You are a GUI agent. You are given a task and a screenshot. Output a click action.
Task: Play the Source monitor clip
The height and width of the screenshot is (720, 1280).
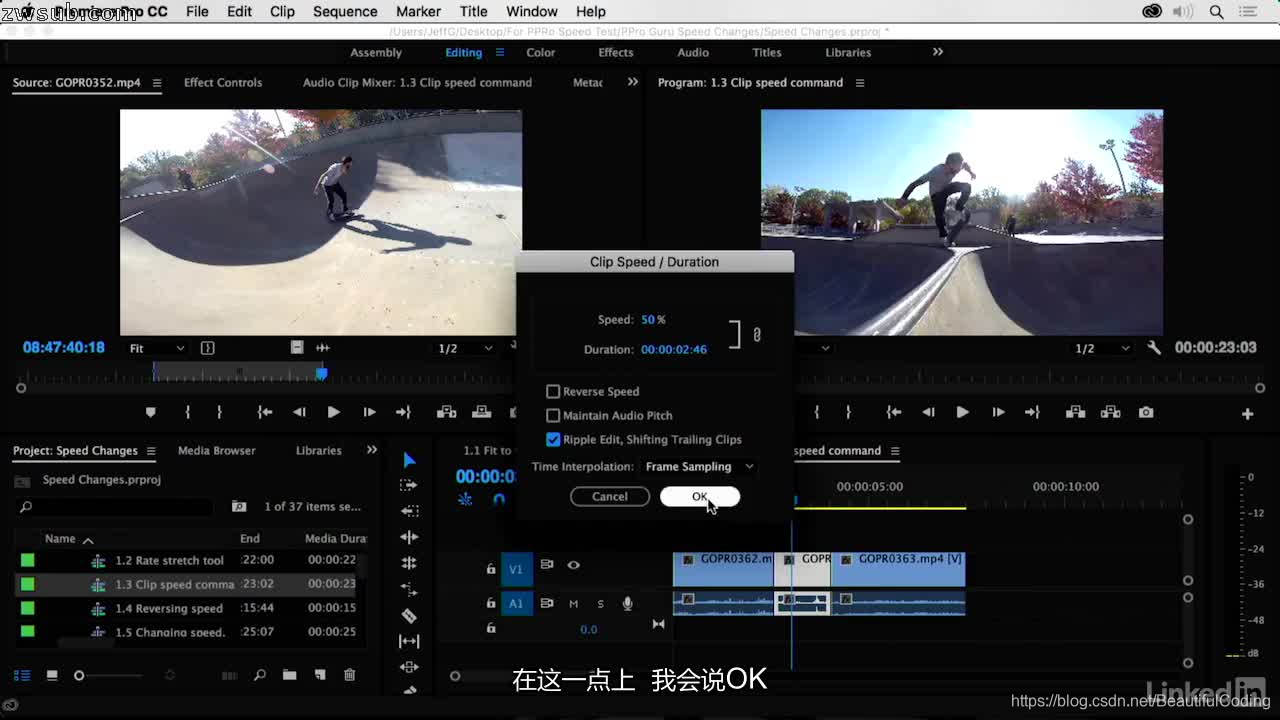tap(333, 412)
